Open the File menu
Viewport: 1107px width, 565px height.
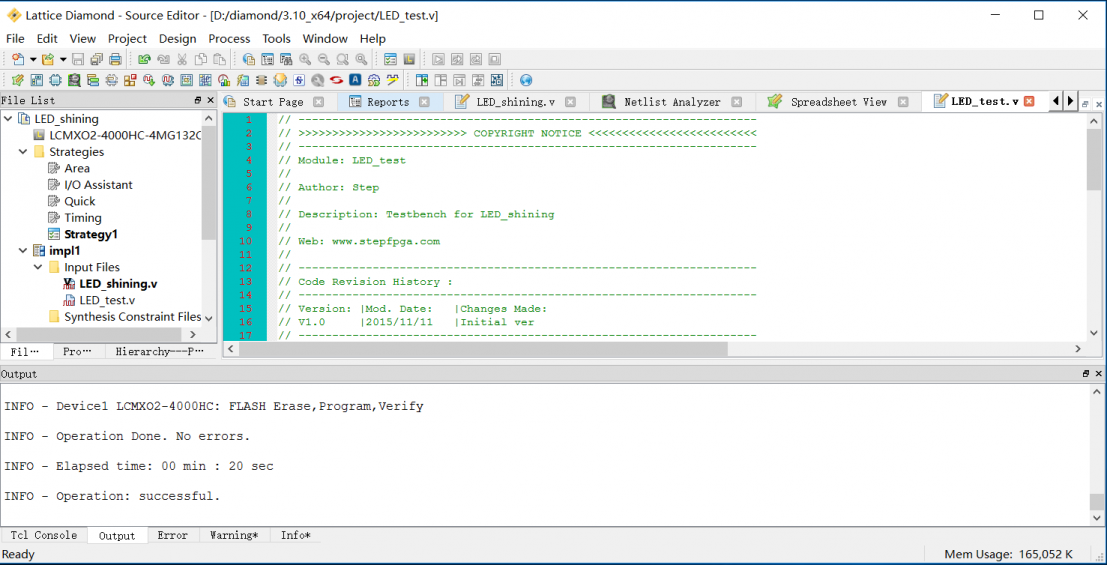(x=15, y=39)
